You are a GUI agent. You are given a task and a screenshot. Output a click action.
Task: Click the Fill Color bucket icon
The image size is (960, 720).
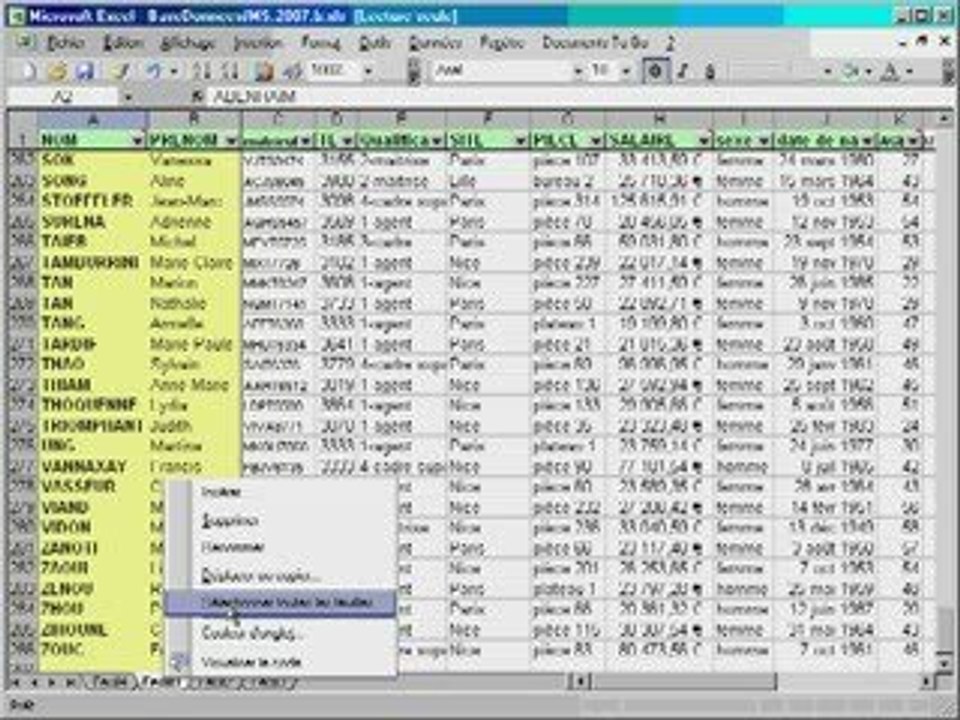click(x=850, y=72)
